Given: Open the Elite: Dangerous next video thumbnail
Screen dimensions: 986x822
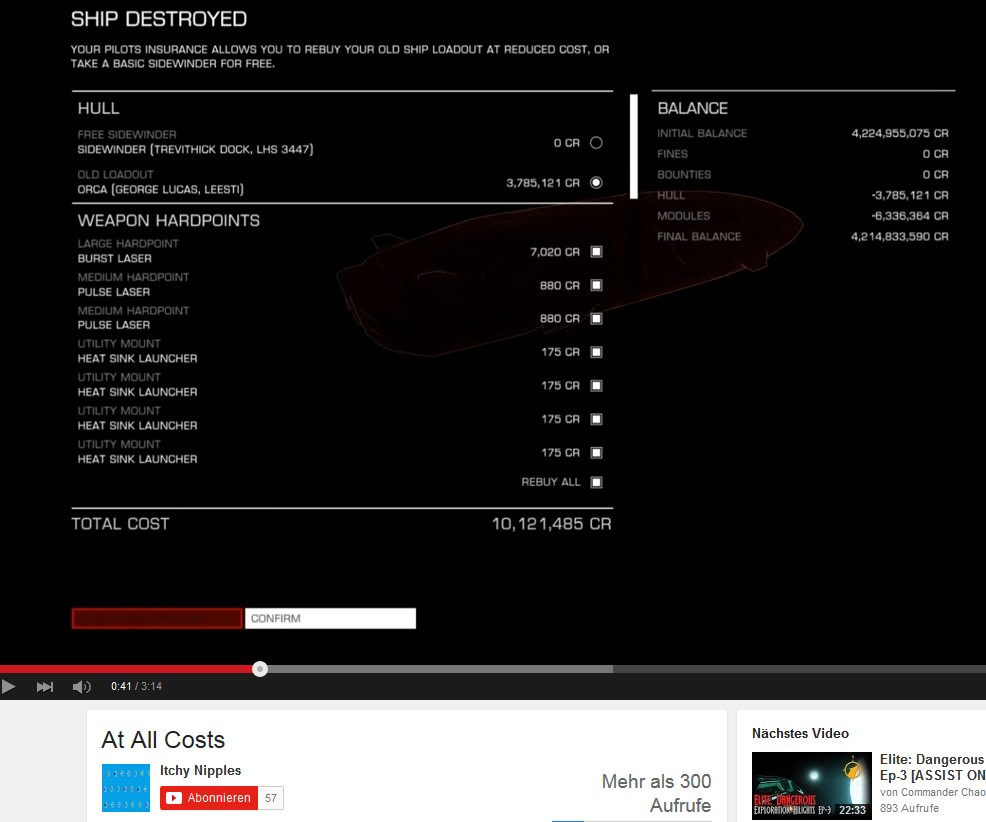Looking at the screenshot, I should click(x=812, y=786).
